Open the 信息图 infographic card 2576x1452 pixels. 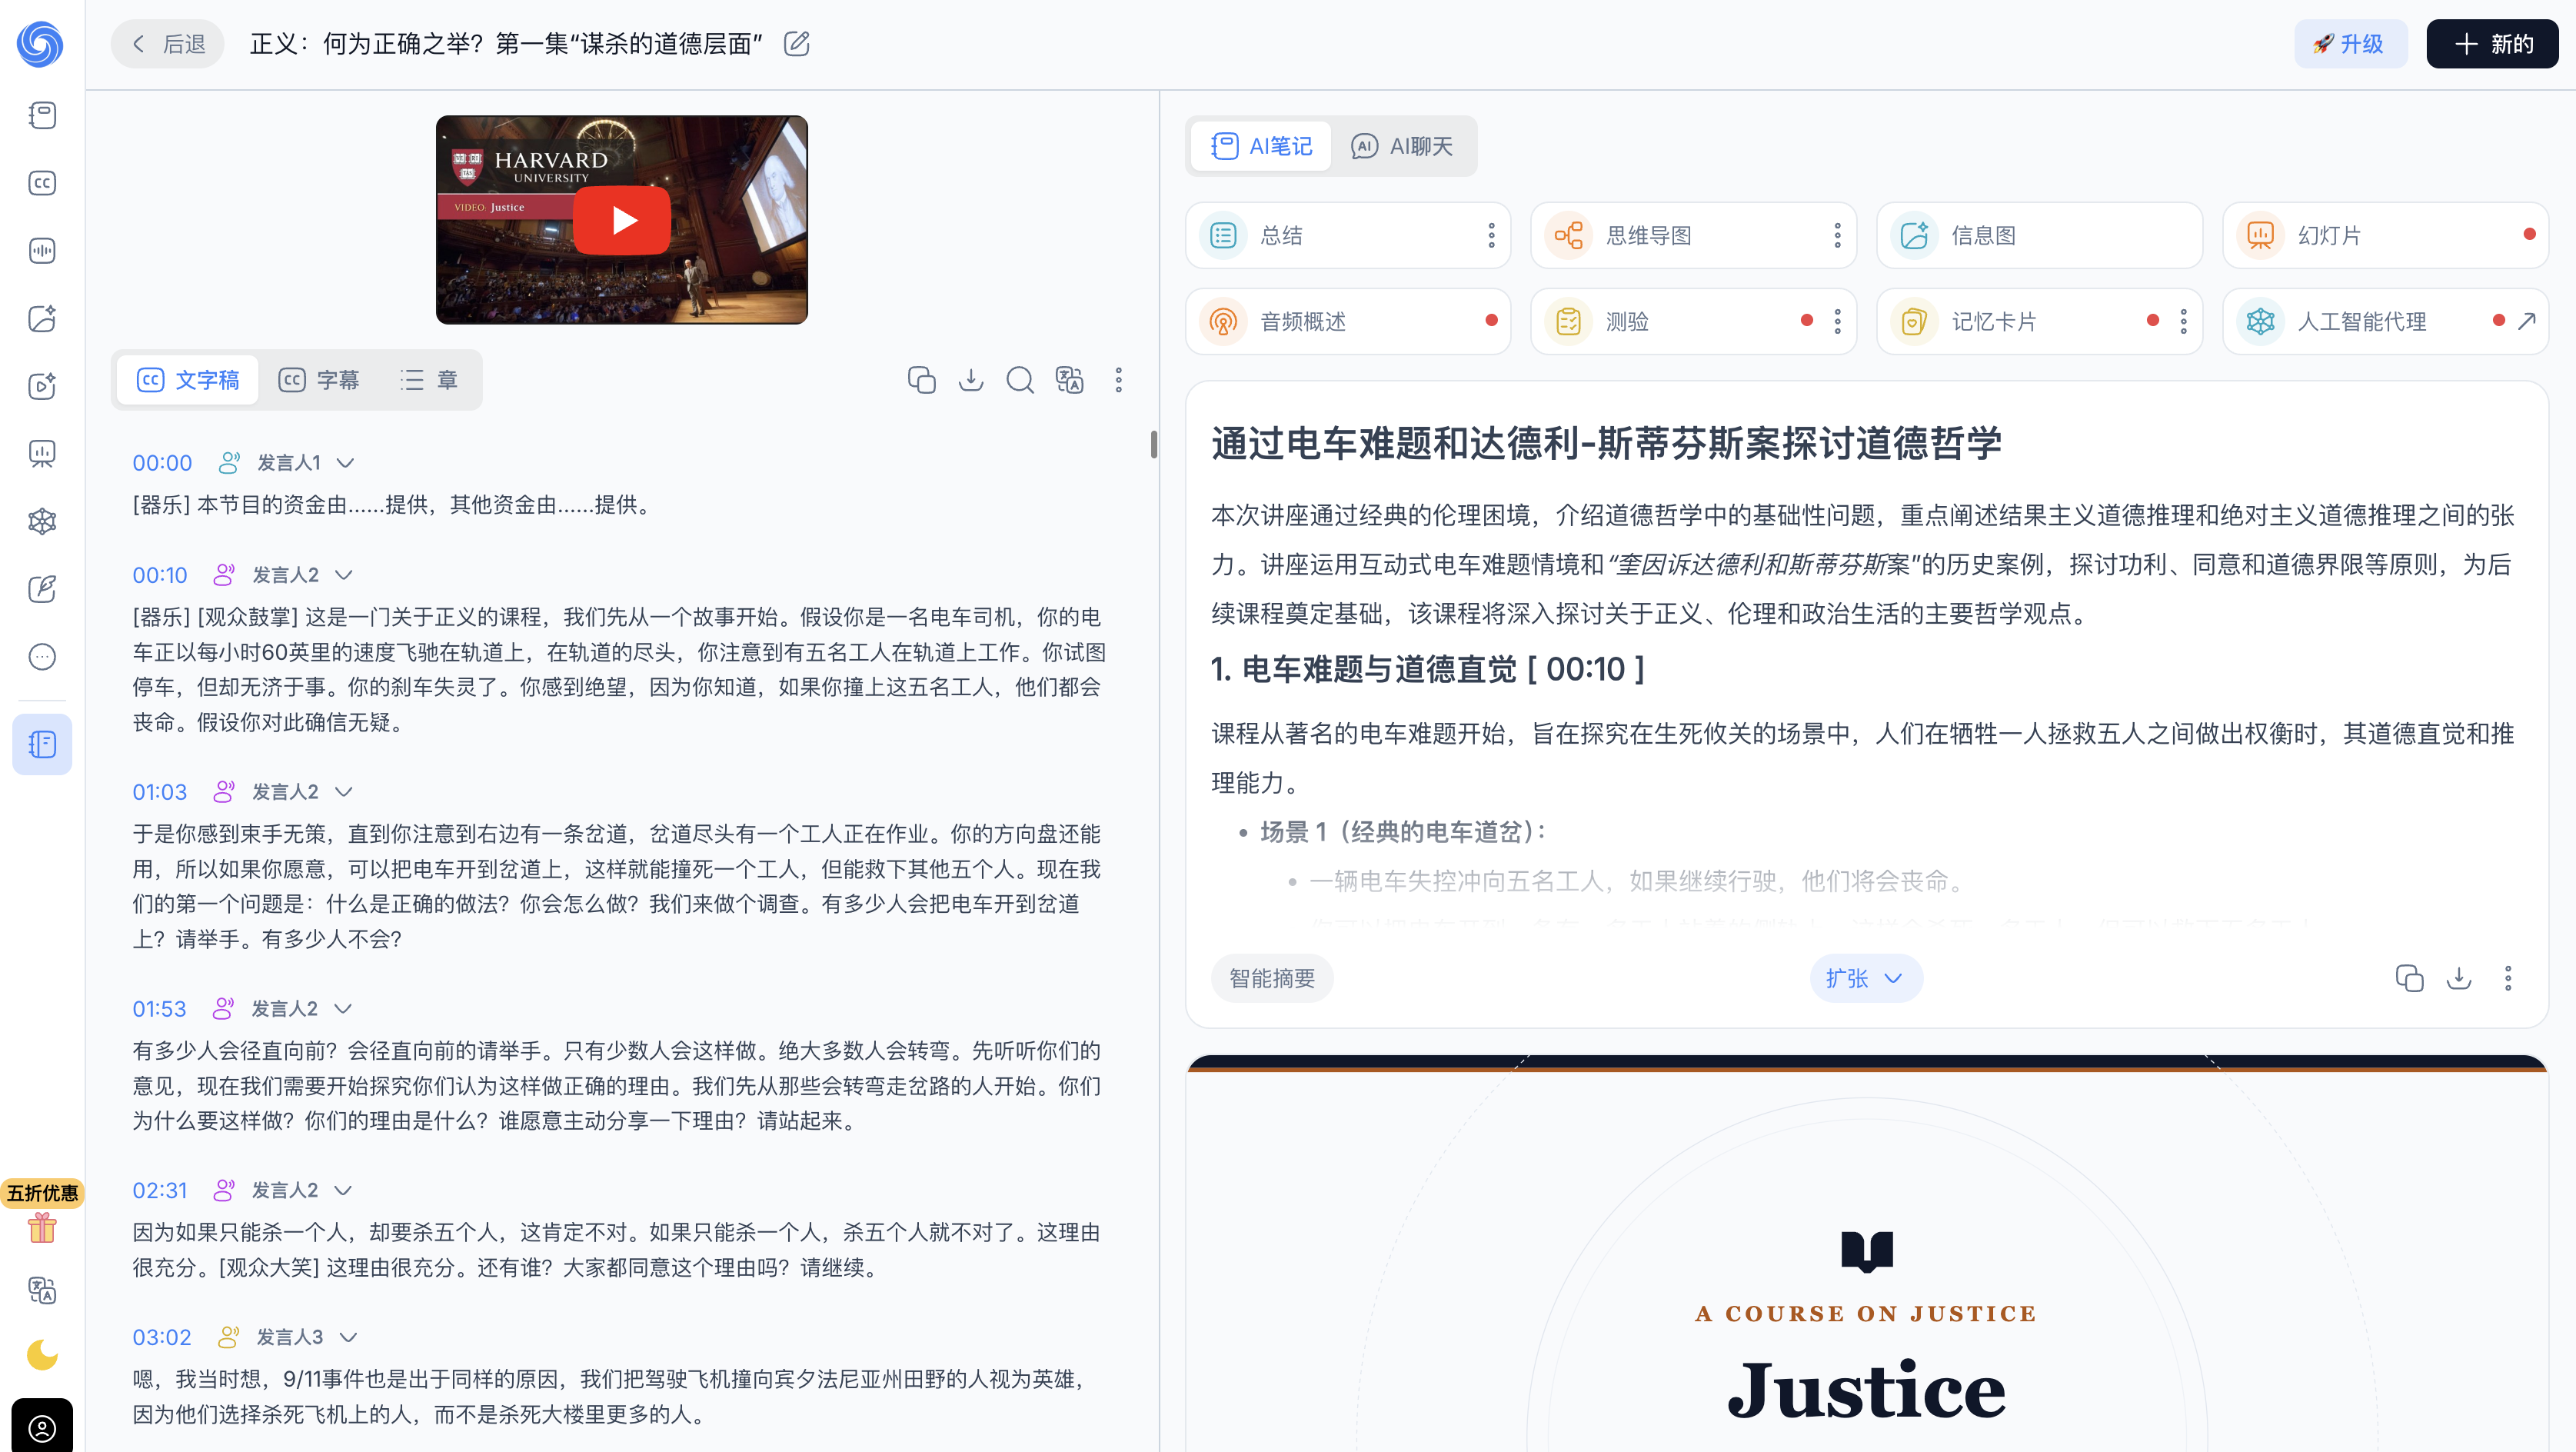click(x=2039, y=236)
